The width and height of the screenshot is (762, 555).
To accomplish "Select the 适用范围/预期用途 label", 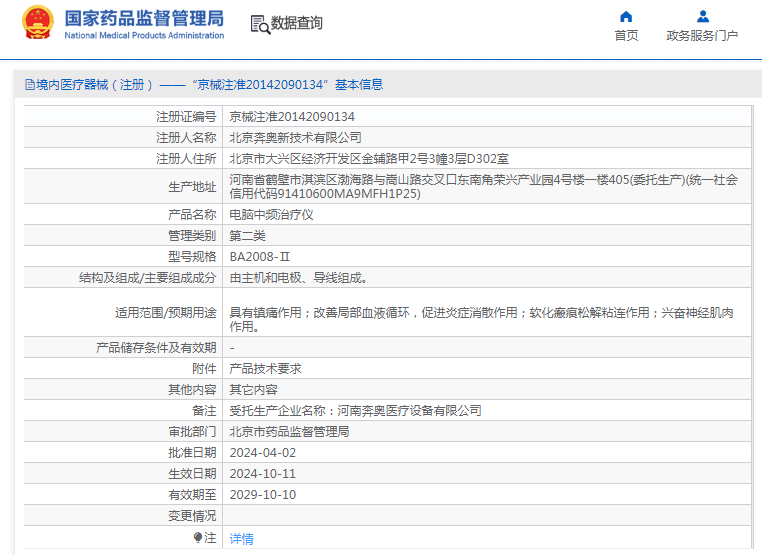I will pos(166,312).
